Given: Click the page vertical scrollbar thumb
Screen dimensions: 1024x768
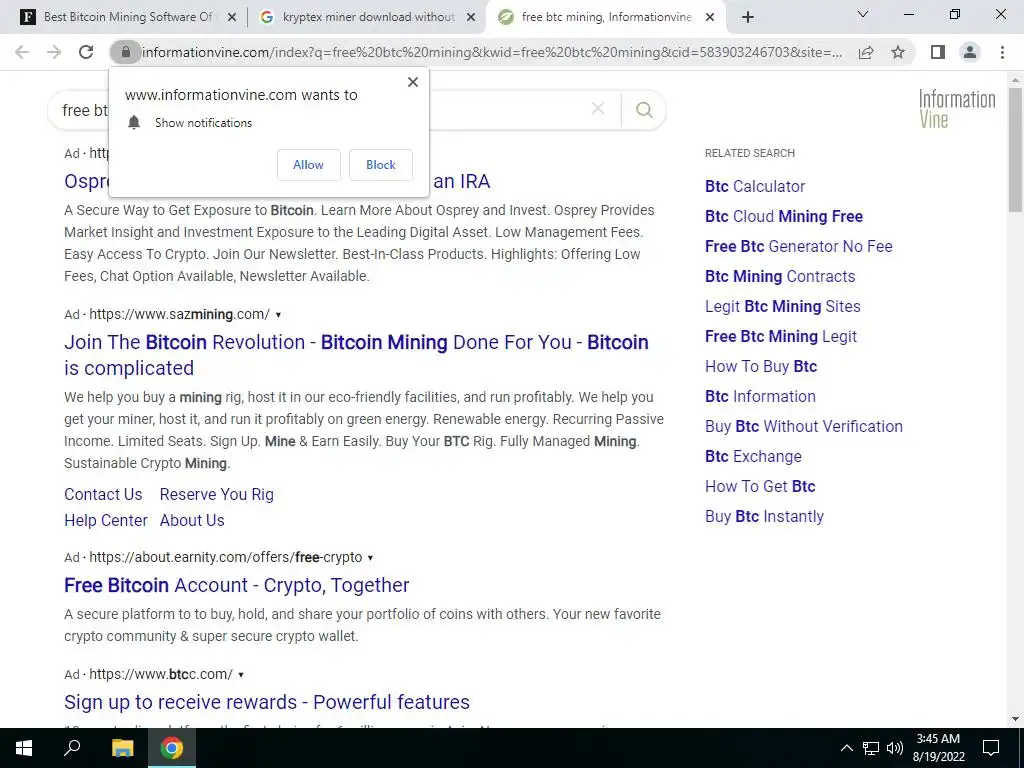Looking at the screenshot, I should tap(1015, 150).
